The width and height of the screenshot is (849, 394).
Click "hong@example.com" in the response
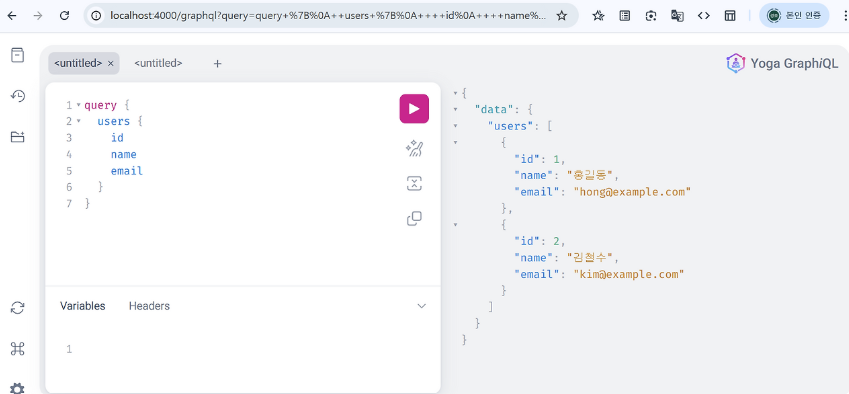[632, 192]
